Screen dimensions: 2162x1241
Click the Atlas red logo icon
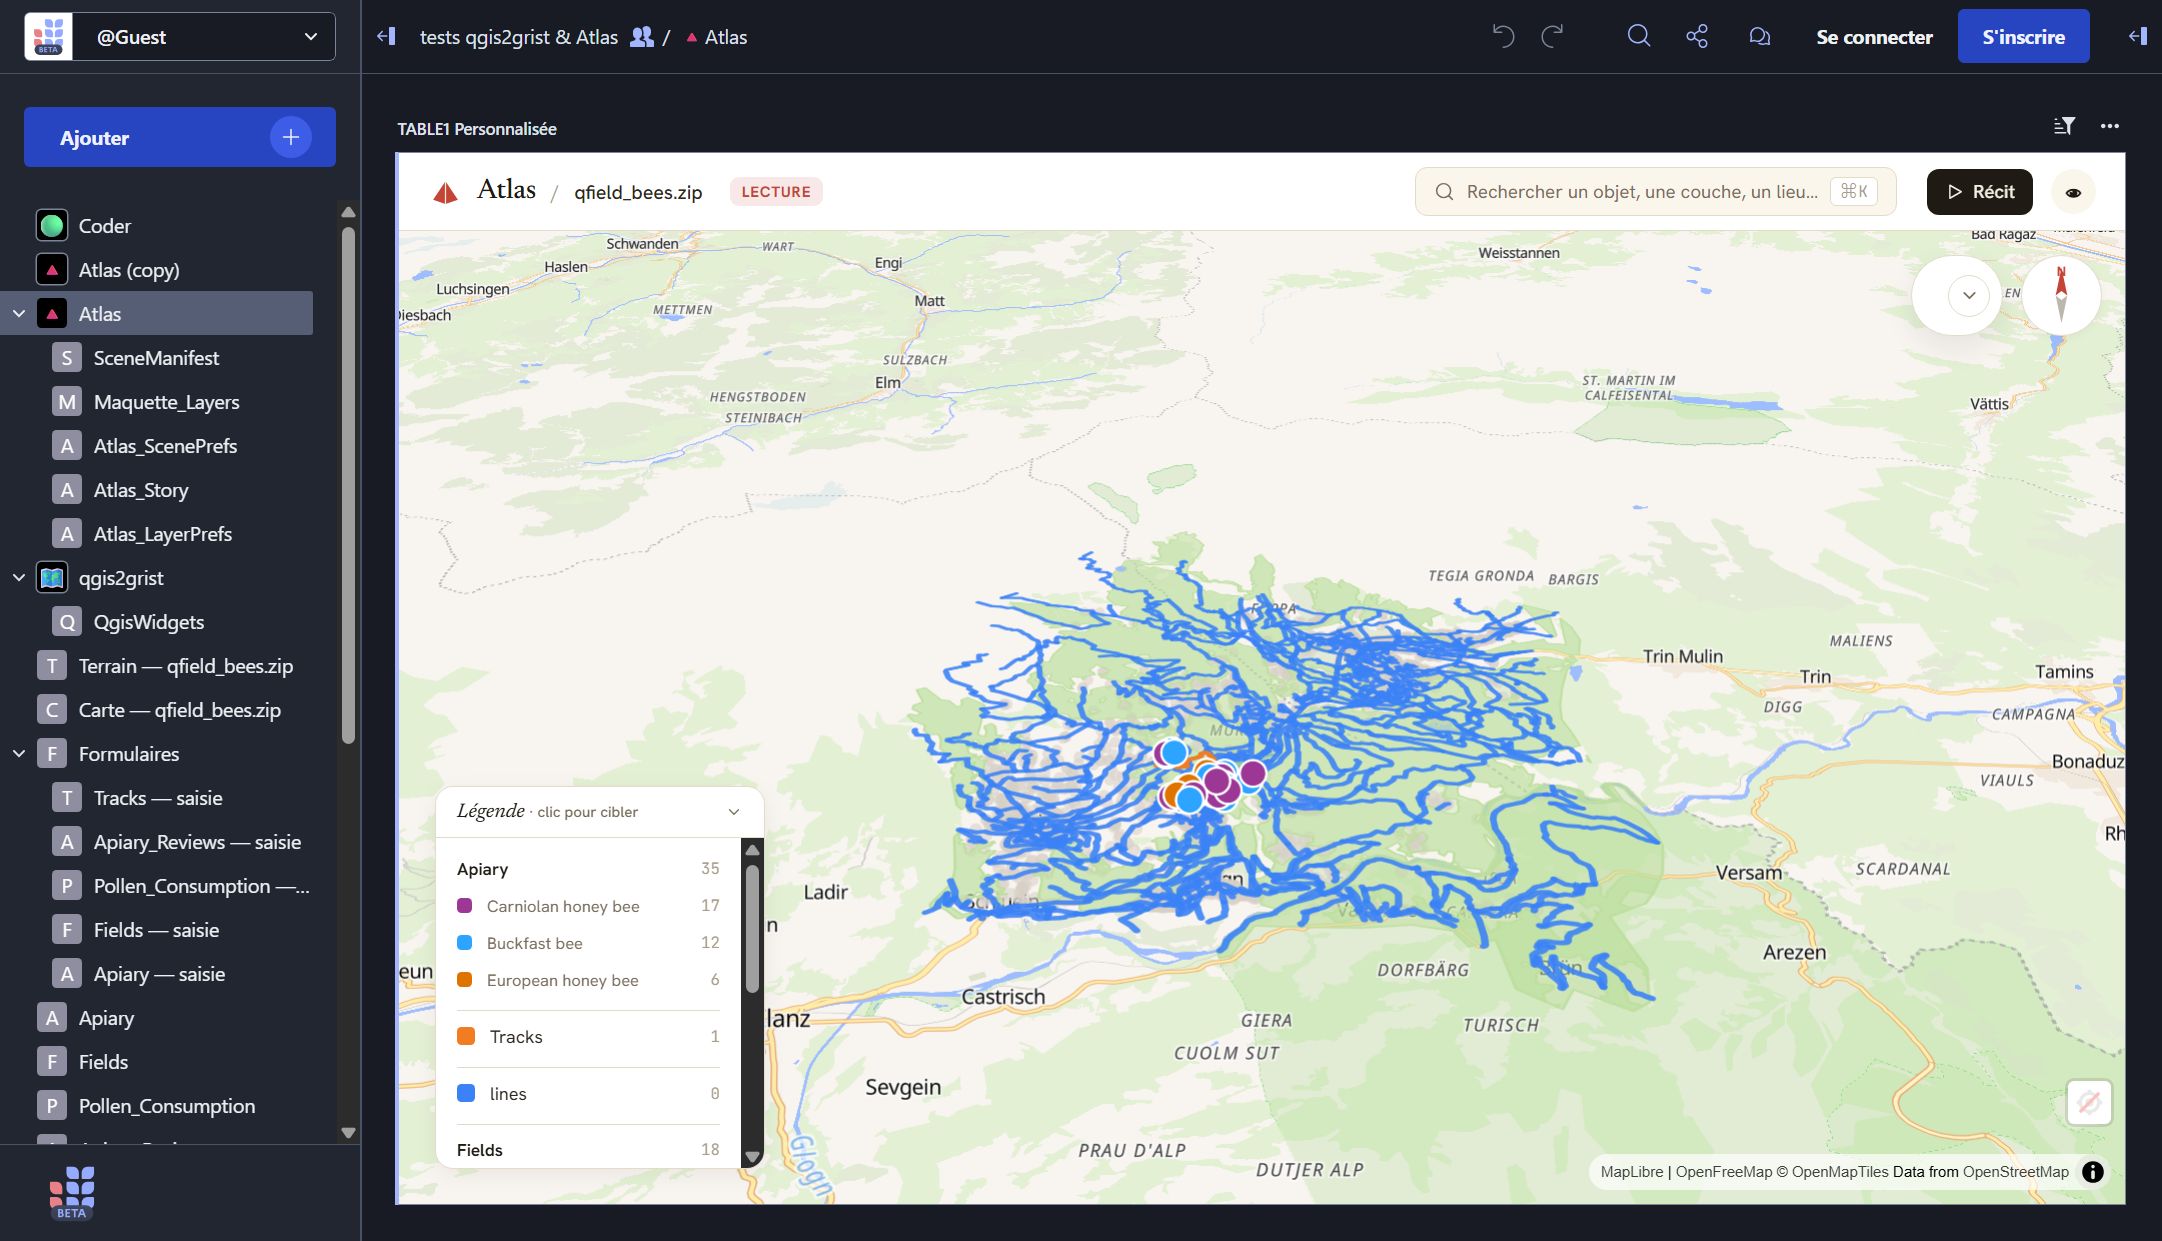point(445,192)
